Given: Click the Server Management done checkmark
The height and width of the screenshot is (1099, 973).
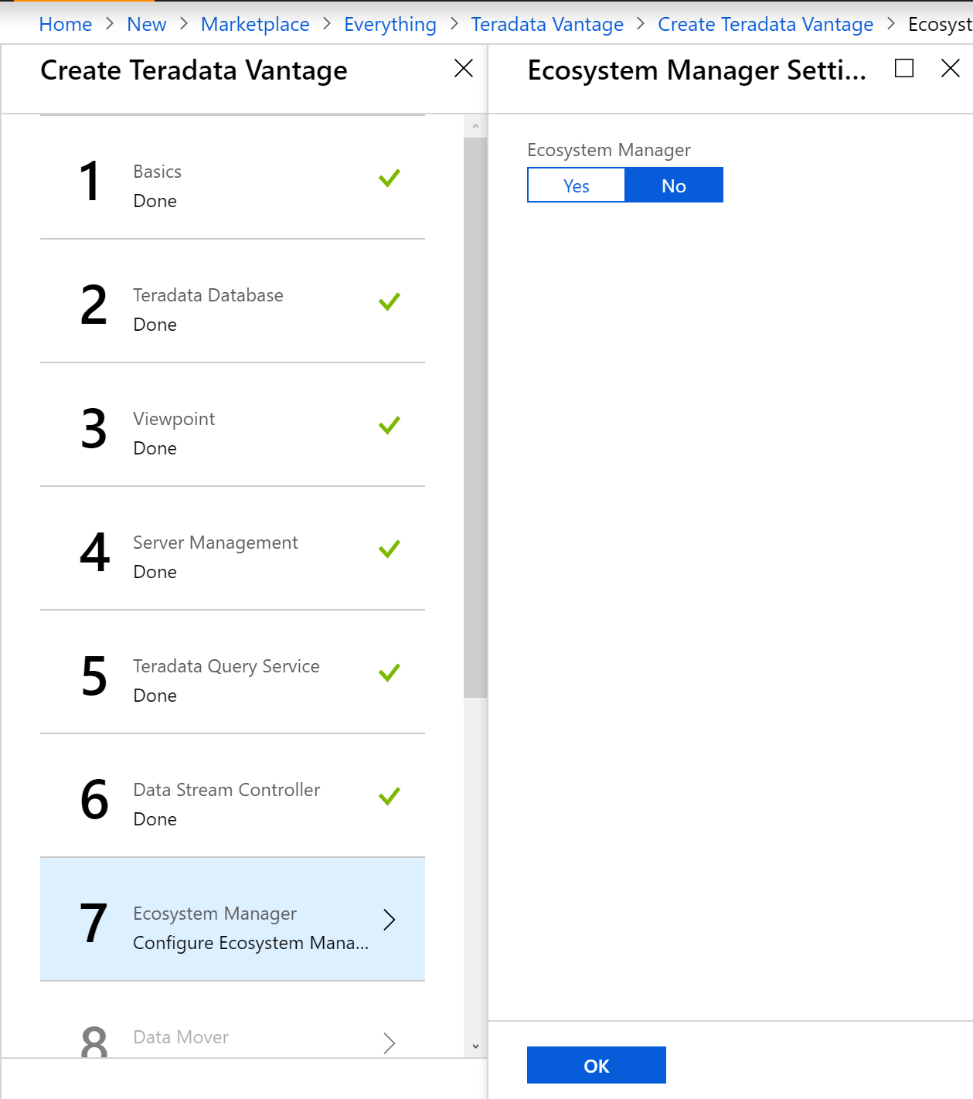Looking at the screenshot, I should tap(389, 548).
